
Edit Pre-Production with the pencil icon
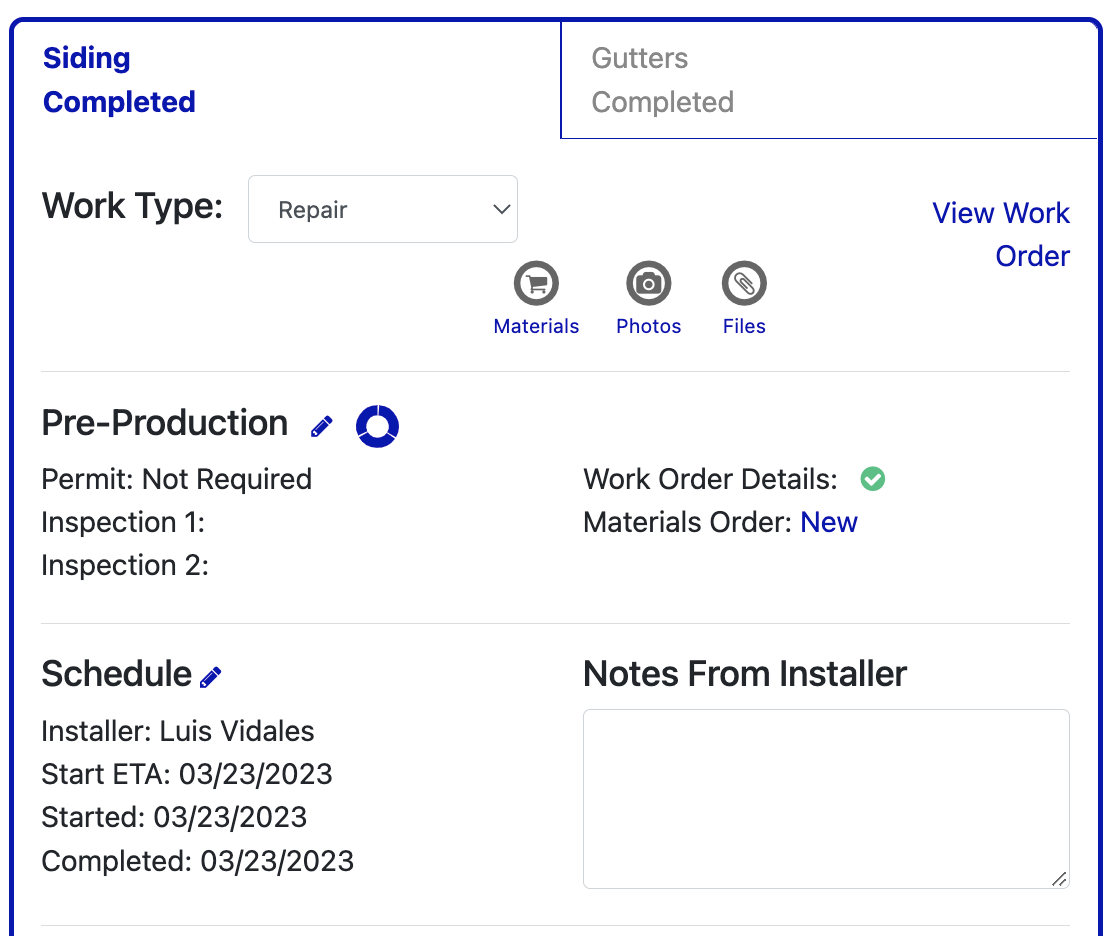pos(321,426)
